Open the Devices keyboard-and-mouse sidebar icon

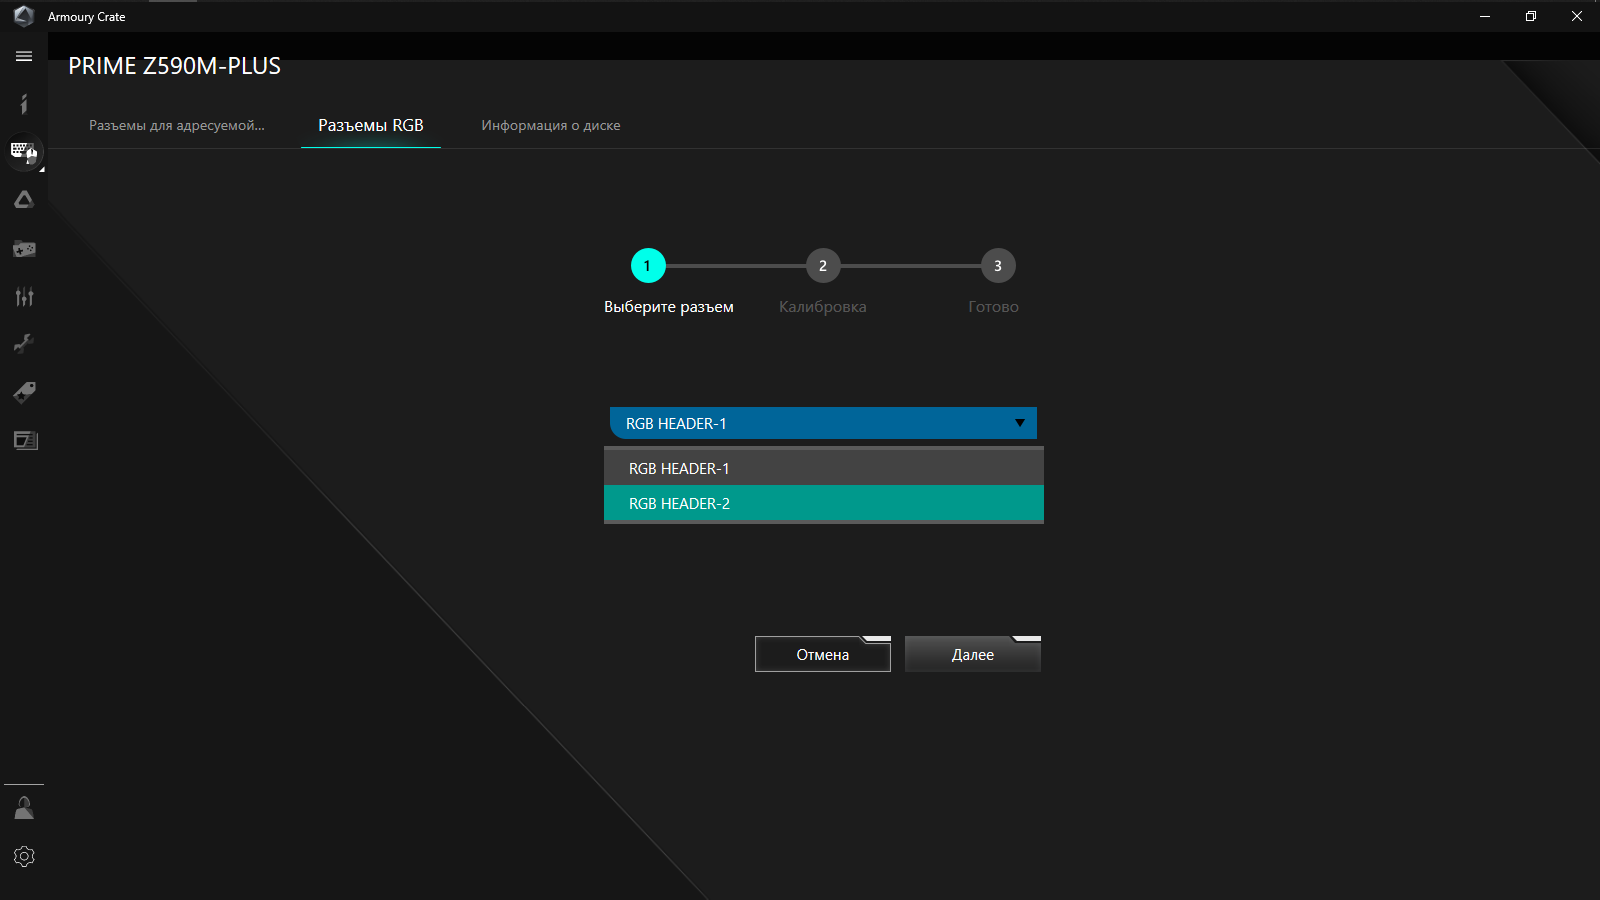point(24,152)
